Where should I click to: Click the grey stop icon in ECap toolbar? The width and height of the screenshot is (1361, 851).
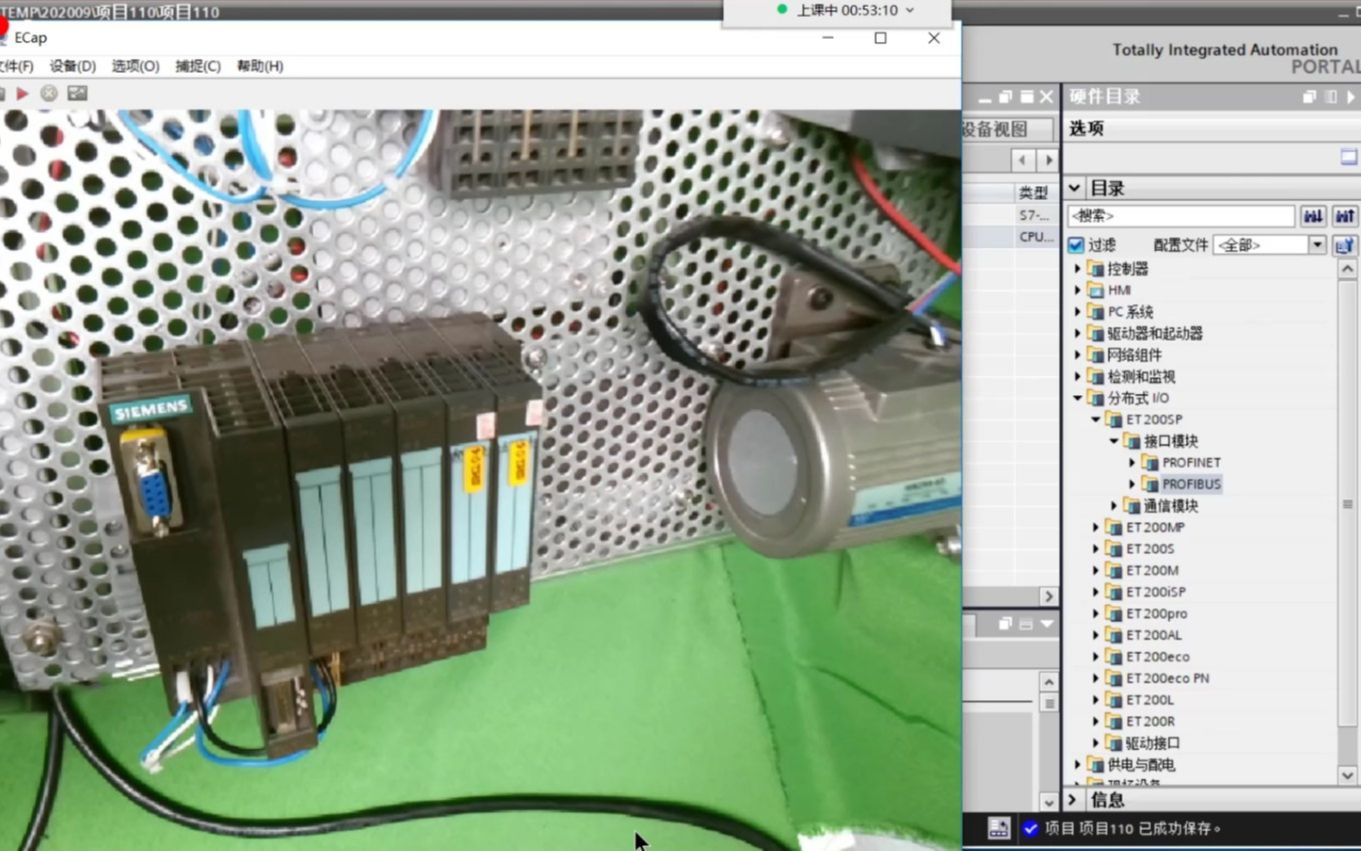point(48,93)
